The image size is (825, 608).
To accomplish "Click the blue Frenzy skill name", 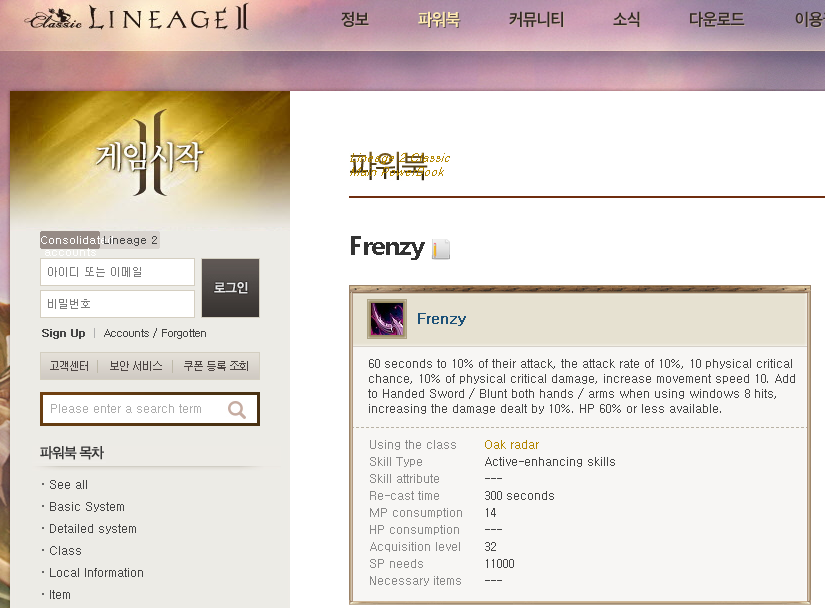I will 441,319.
